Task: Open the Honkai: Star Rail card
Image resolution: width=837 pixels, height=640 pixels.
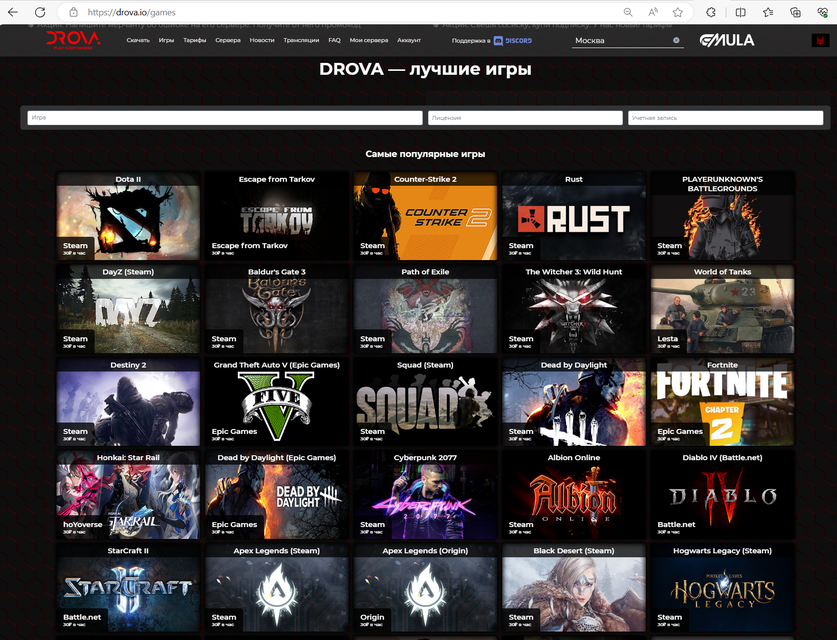Action: pos(128,494)
